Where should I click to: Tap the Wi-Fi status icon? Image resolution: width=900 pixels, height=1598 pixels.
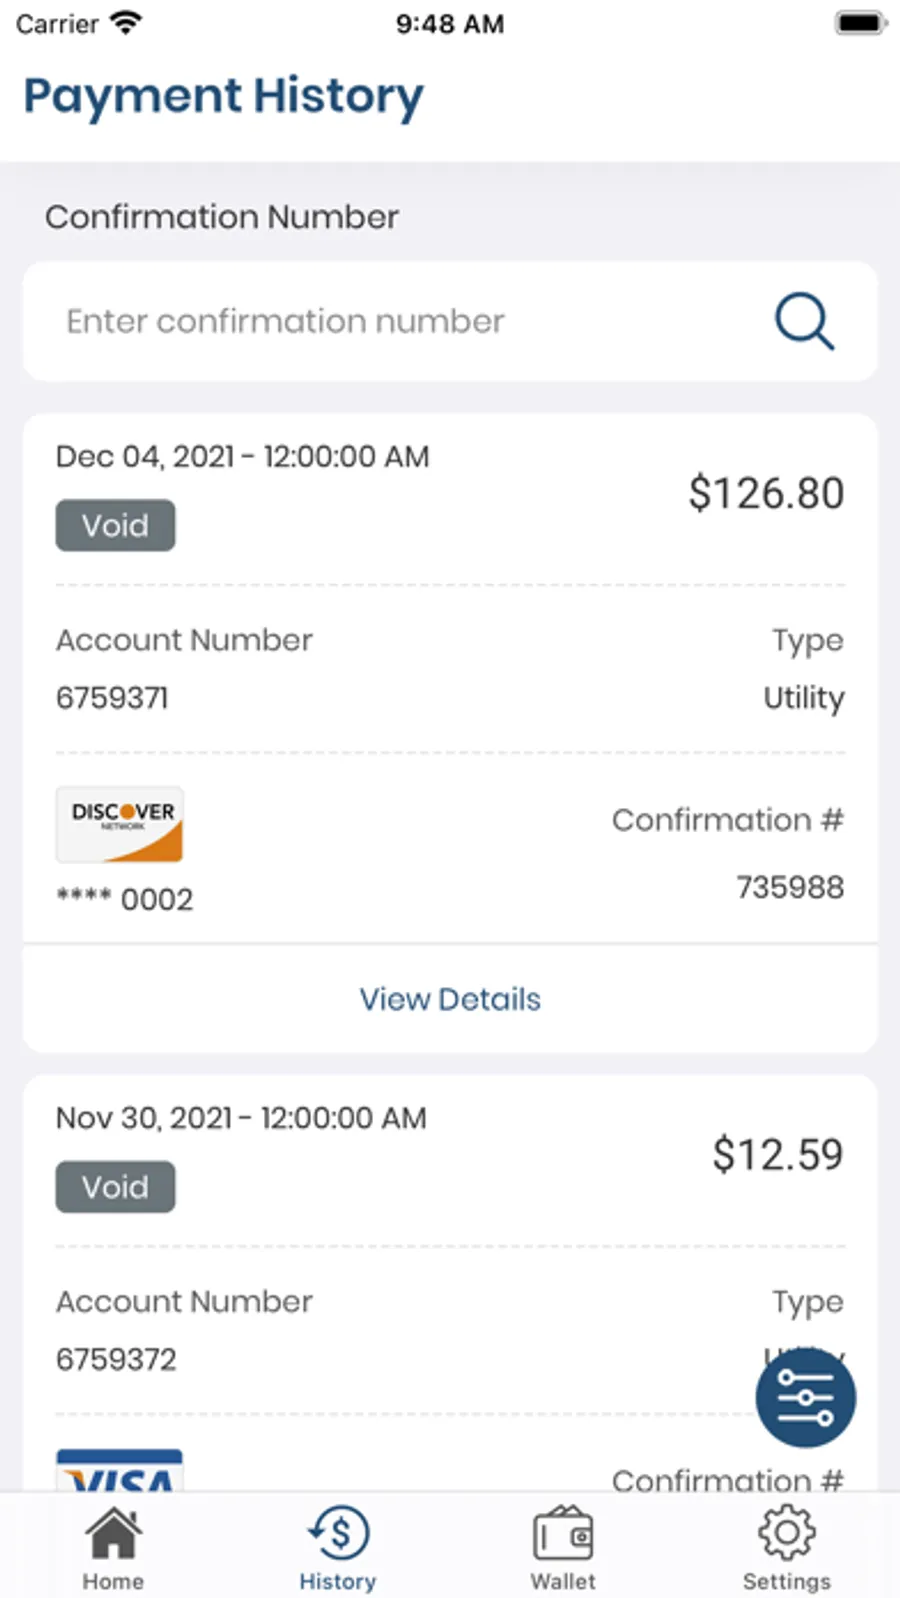[x=125, y=23]
